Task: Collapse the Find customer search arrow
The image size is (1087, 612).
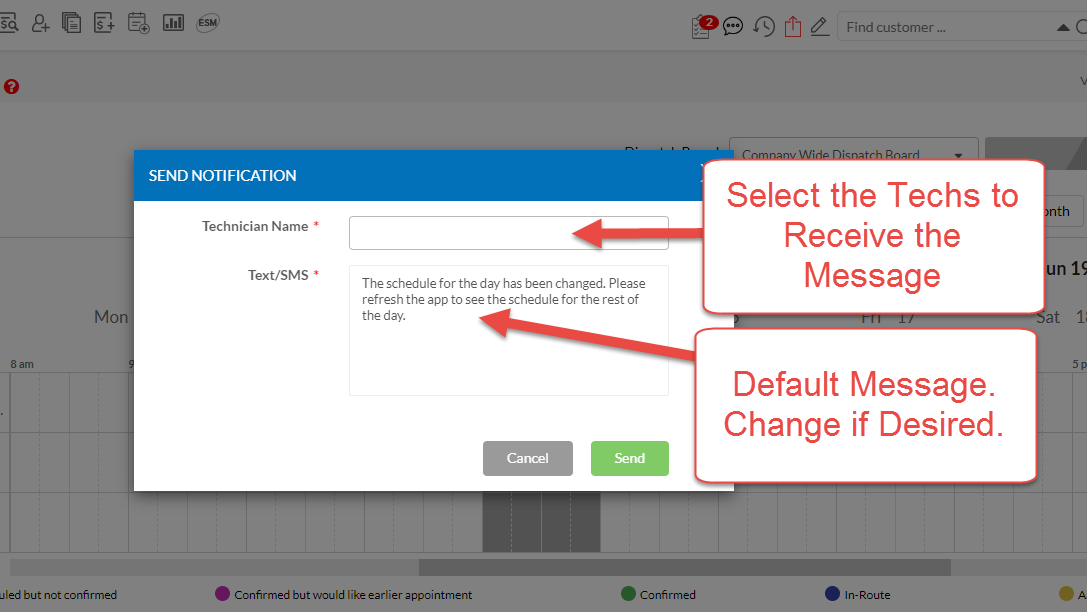Action: (x=1061, y=26)
